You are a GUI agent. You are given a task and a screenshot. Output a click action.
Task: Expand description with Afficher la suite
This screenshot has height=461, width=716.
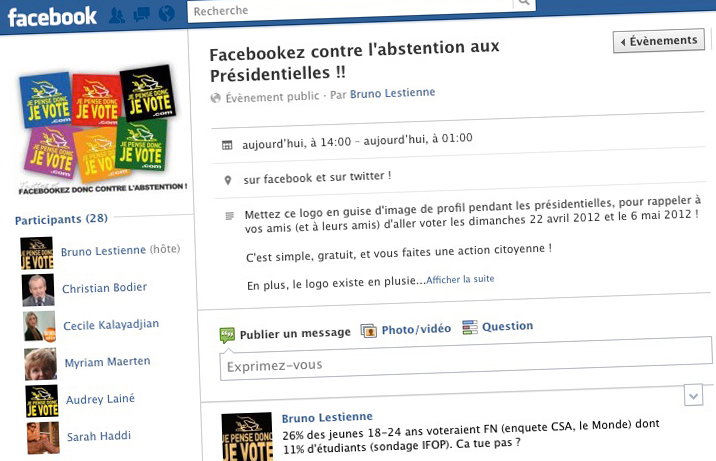click(x=459, y=279)
